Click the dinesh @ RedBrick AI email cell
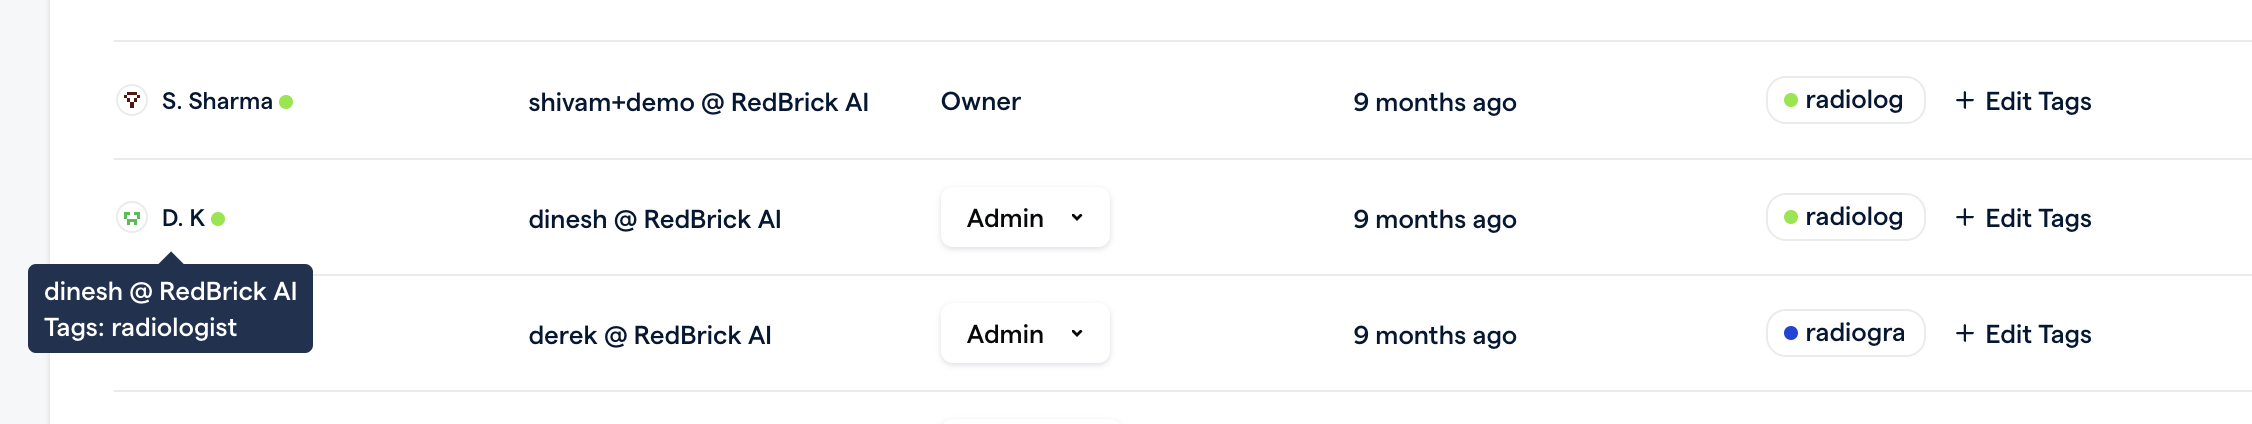The height and width of the screenshot is (424, 2252). pyautogui.click(x=654, y=219)
